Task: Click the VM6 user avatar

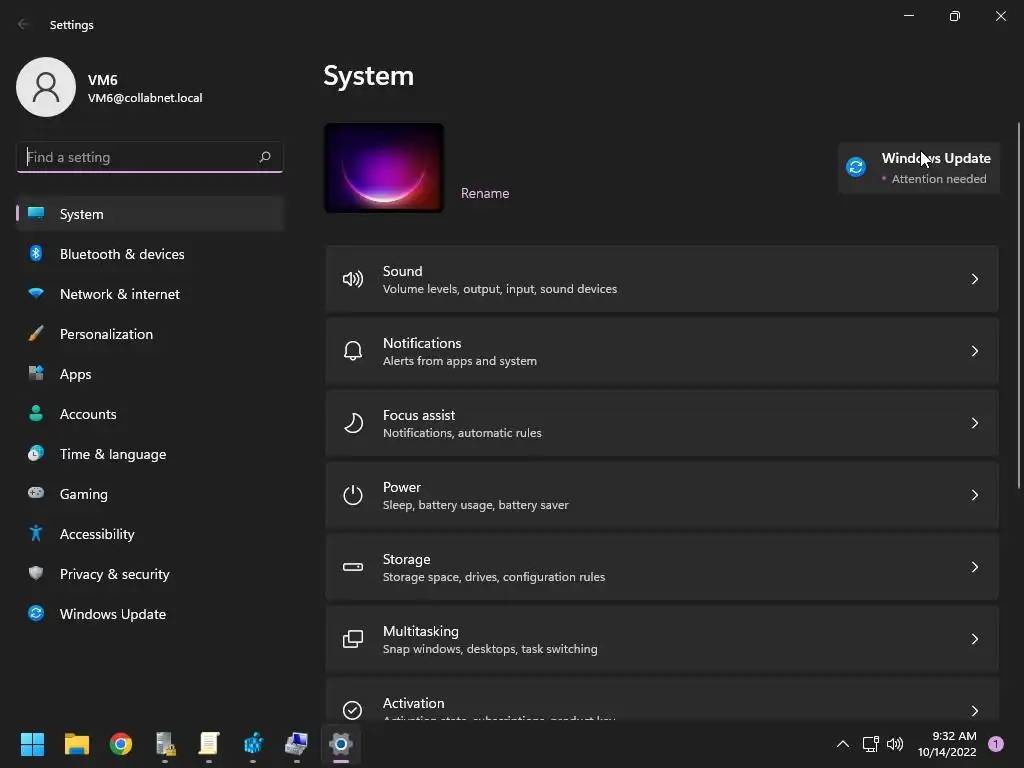Action: [46, 87]
